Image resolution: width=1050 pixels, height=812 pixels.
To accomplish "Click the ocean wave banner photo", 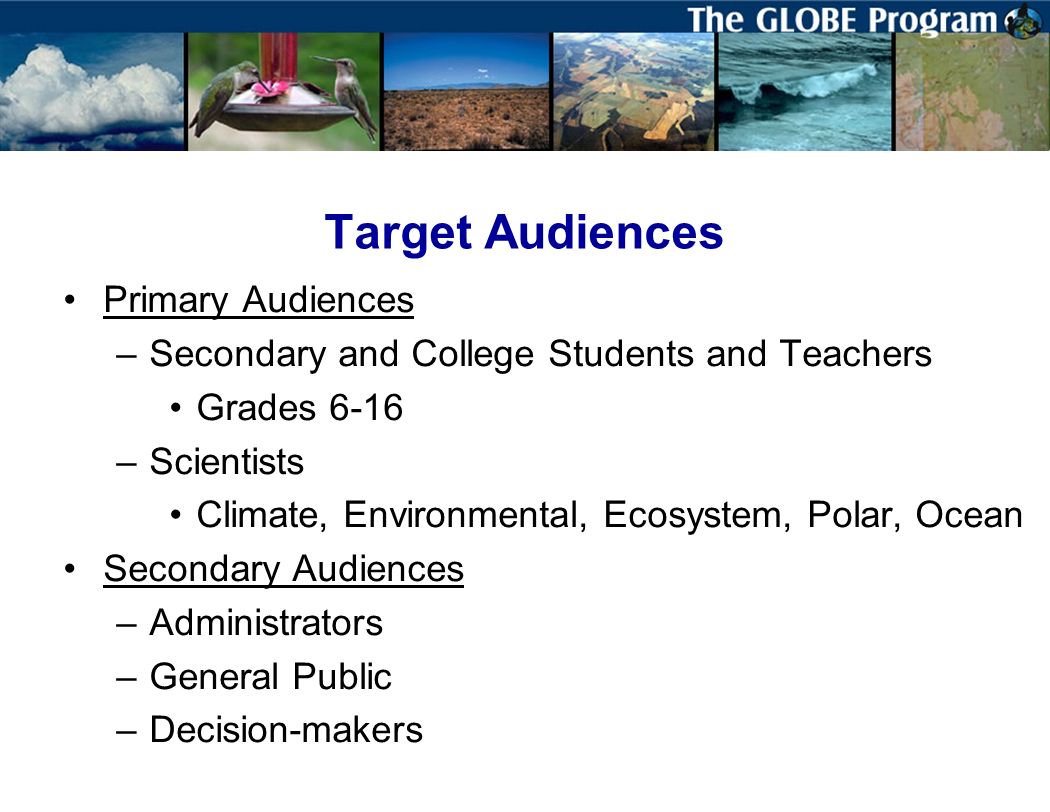I will tap(806, 92).
